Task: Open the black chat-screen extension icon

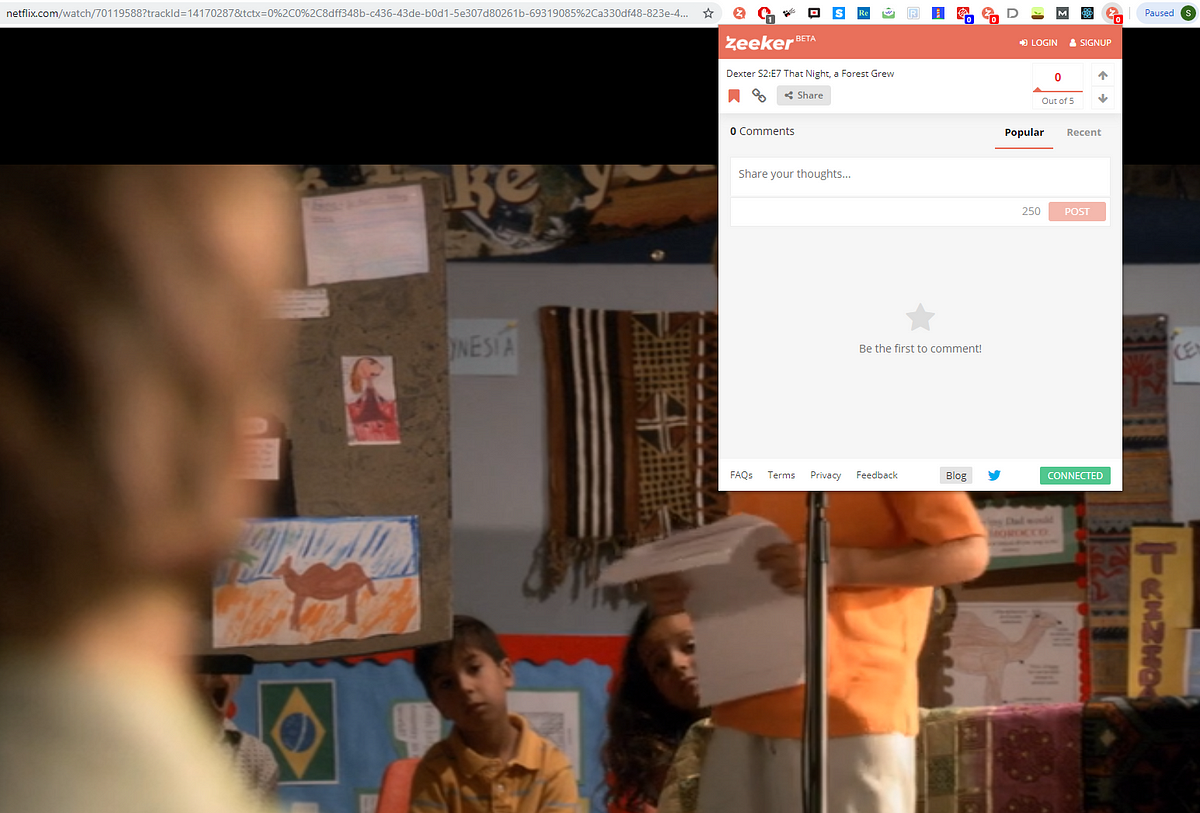Action: [x=813, y=13]
